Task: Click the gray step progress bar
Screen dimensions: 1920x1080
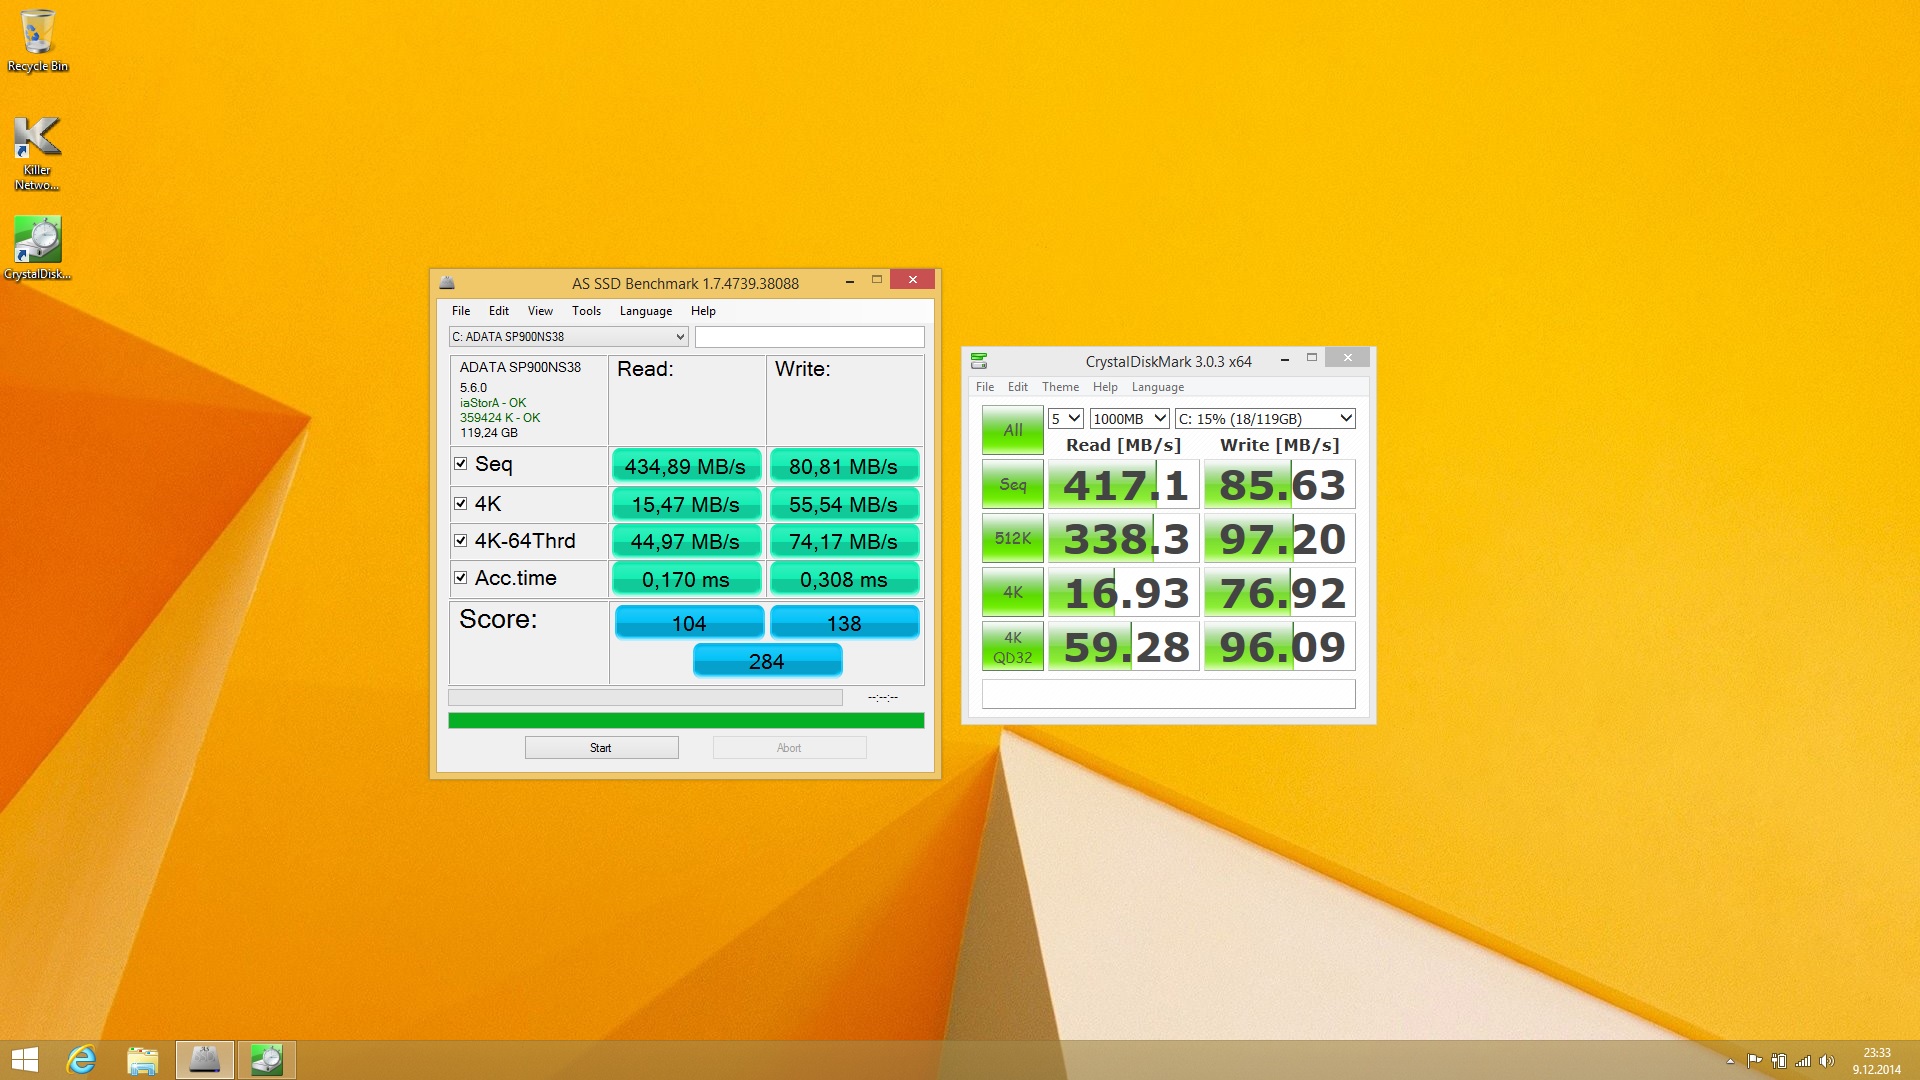Action: pyautogui.click(x=645, y=697)
